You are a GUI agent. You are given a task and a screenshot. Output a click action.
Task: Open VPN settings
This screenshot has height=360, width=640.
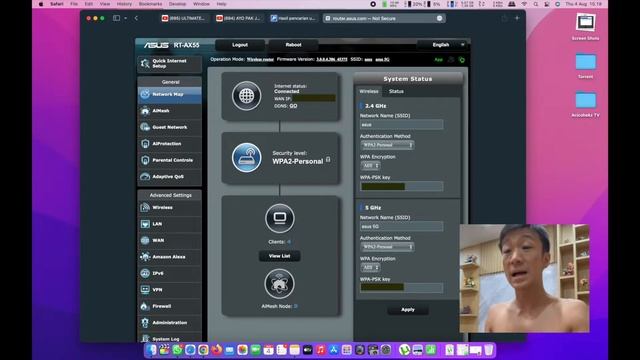tap(169, 290)
